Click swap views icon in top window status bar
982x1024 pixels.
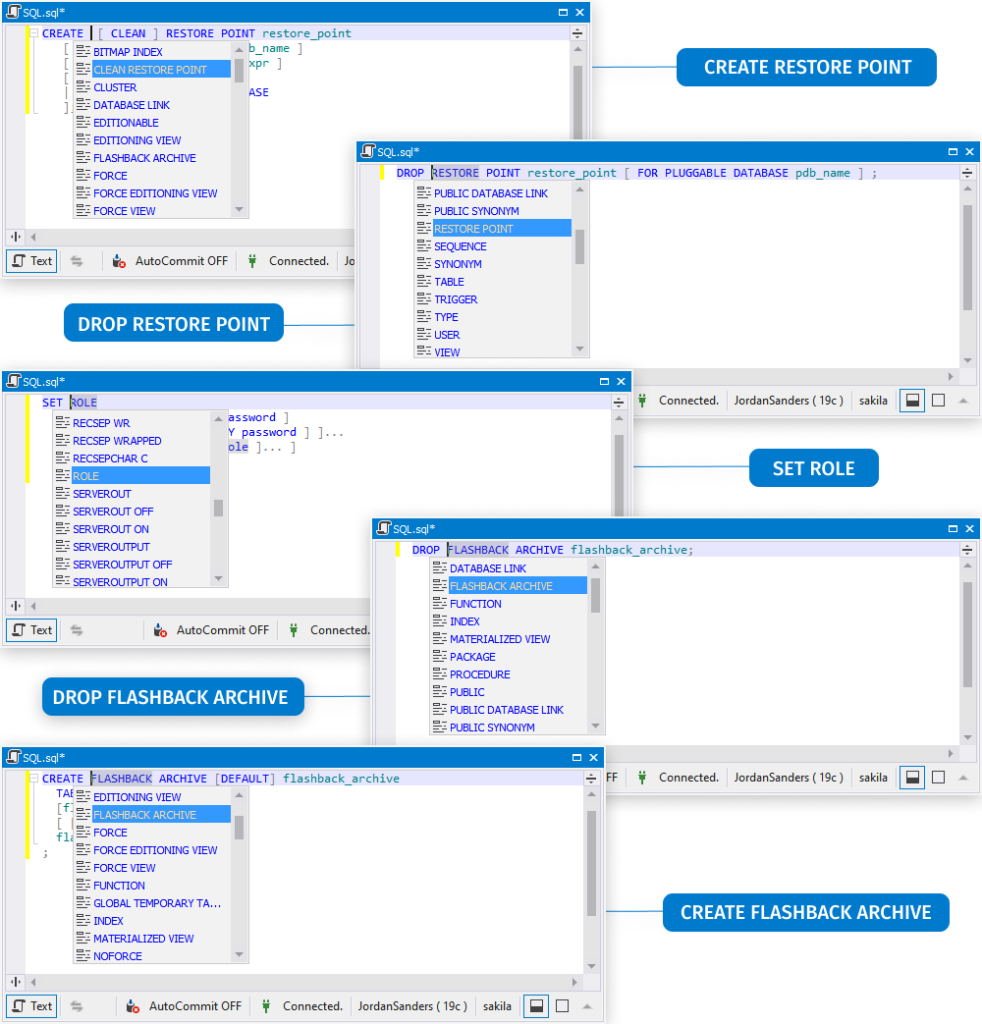pyautogui.click(x=76, y=261)
